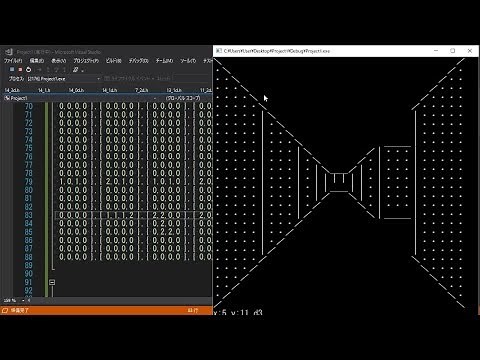This screenshot has width=480, height=360.
Task: Open the Project1 scope dropdown in navigation bar
Action: 81,98
